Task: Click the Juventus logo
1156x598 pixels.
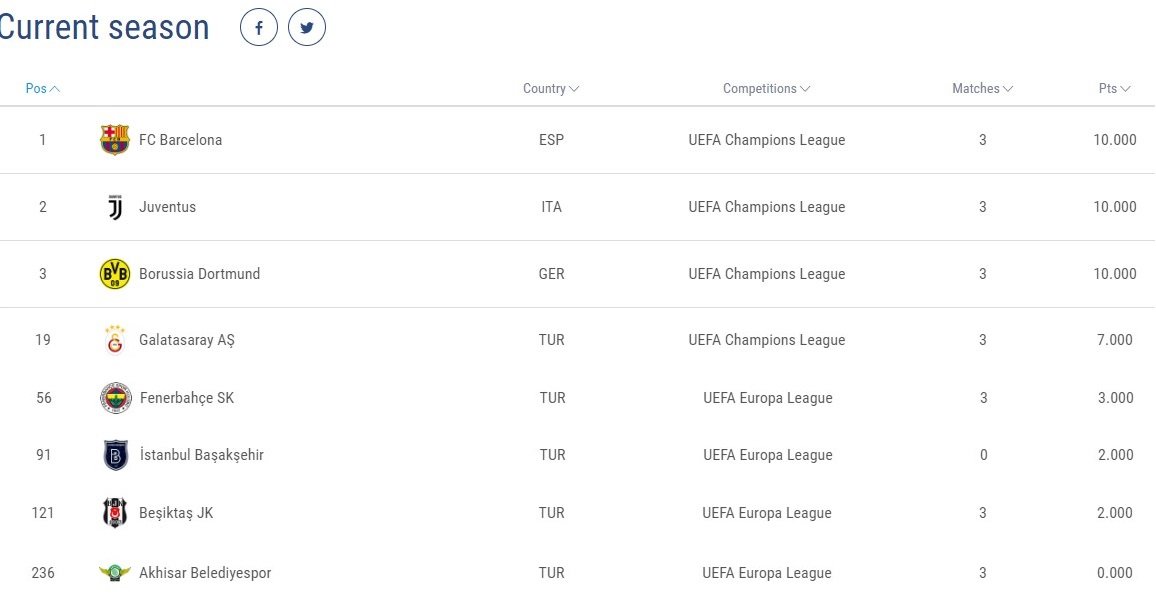Action: (x=115, y=207)
